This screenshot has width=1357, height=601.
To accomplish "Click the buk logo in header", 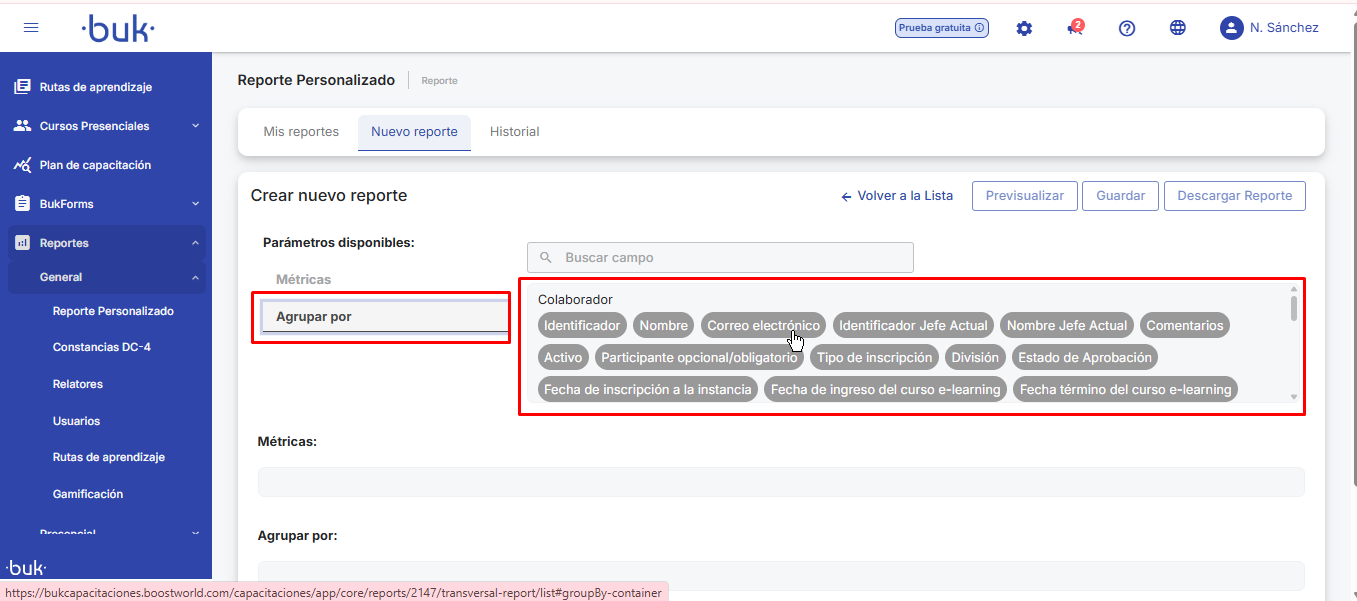I will click(118, 29).
